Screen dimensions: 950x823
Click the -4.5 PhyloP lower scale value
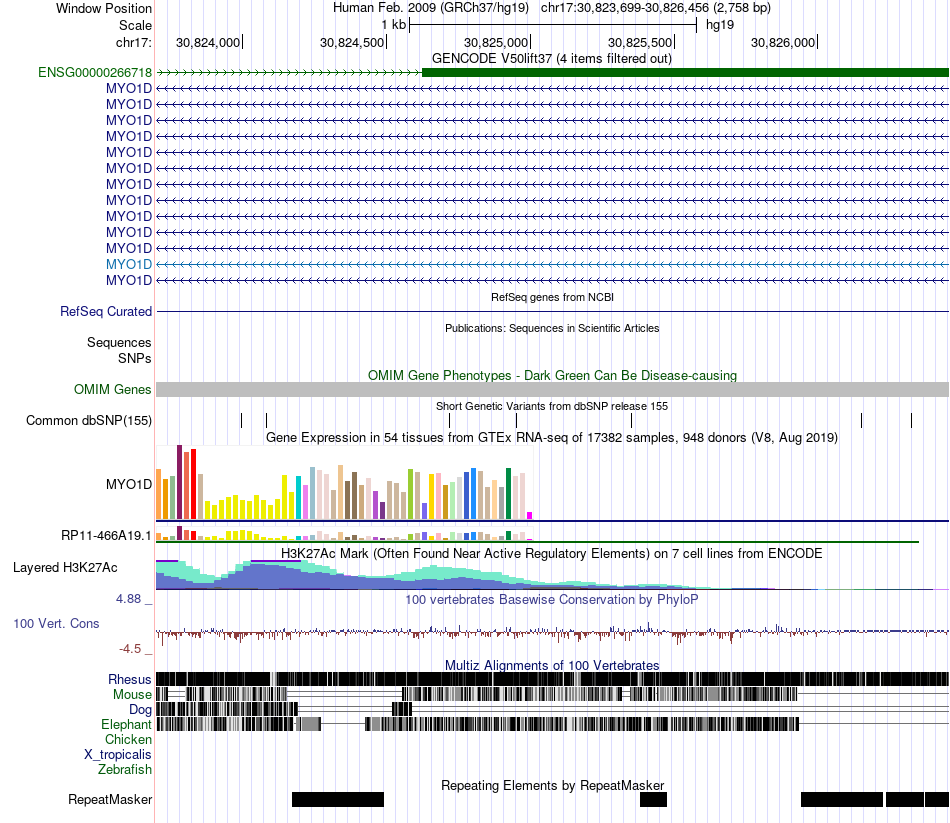coord(130,649)
